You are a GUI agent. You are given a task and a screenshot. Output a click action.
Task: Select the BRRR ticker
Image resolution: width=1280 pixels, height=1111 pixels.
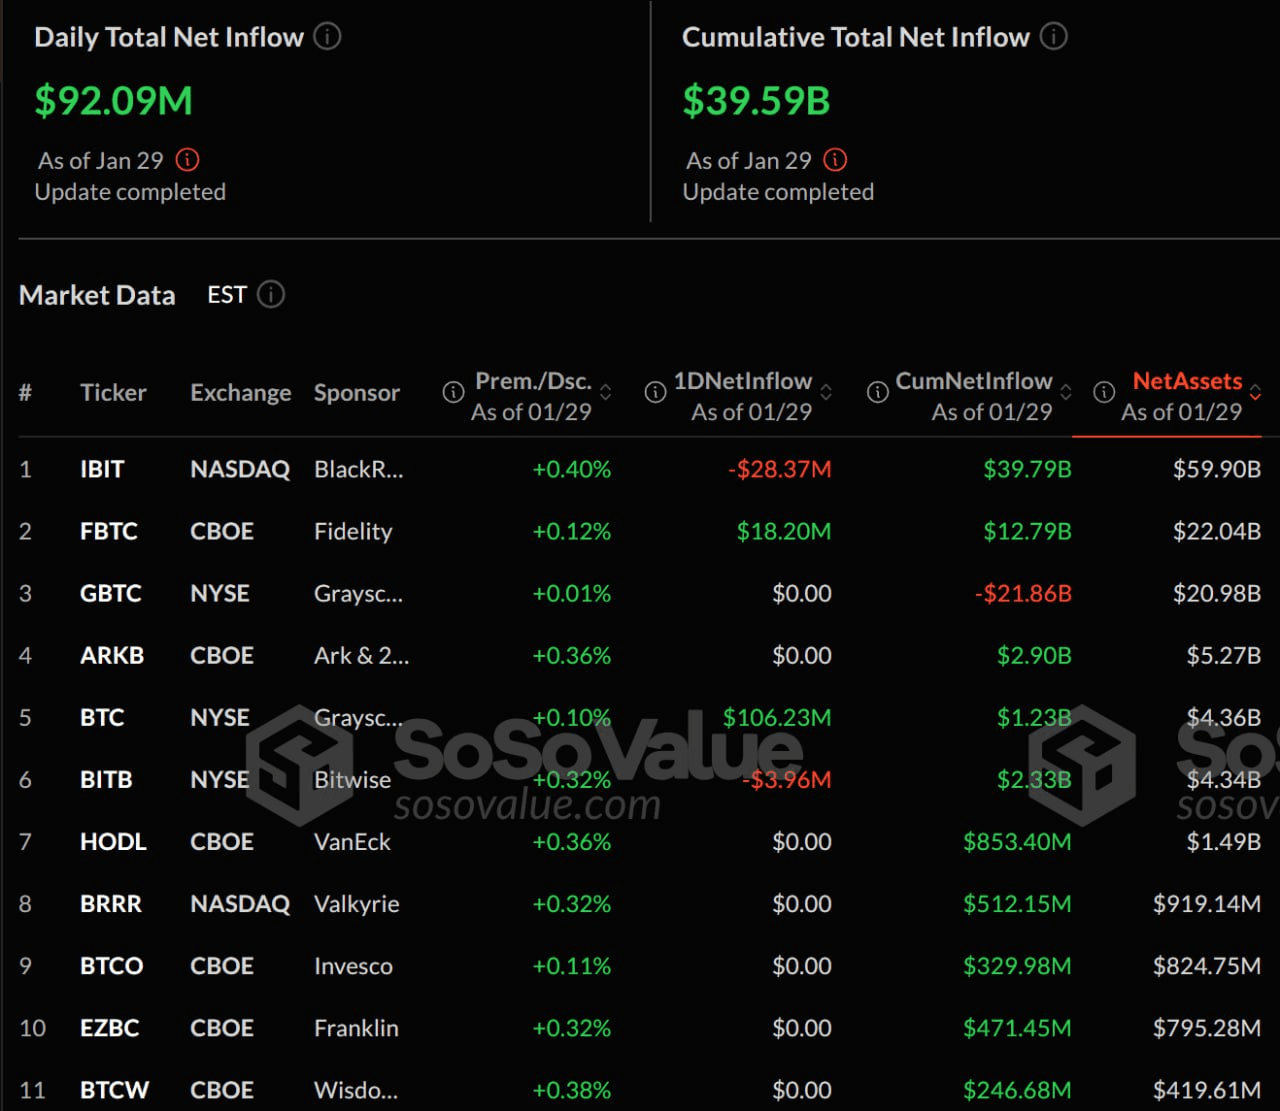(111, 903)
